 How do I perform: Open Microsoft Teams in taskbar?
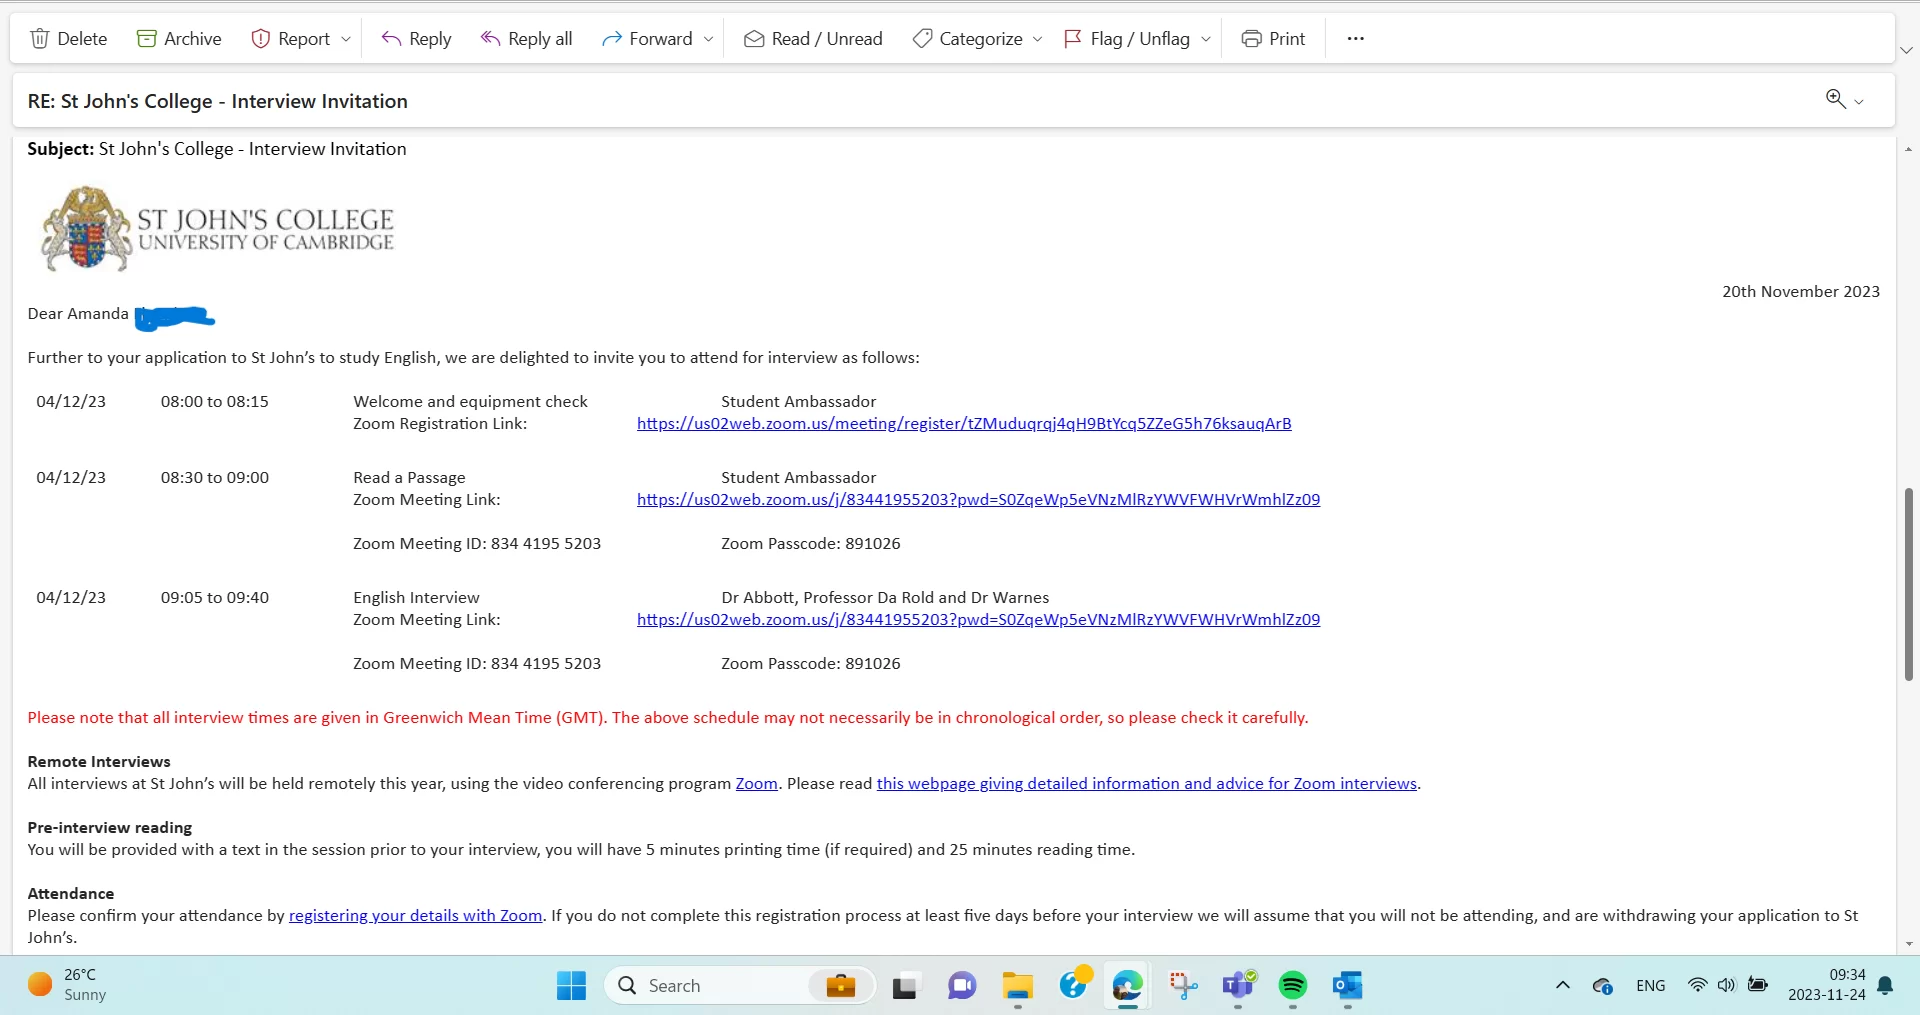coord(1238,986)
